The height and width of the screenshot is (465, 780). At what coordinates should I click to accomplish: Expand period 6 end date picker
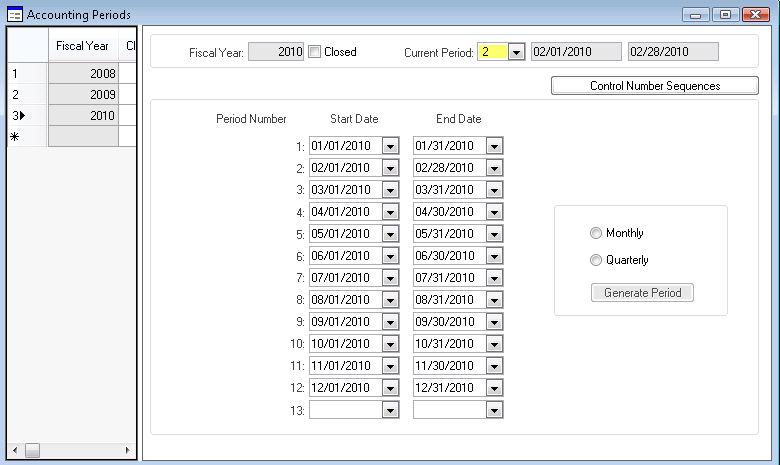pos(494,256)
